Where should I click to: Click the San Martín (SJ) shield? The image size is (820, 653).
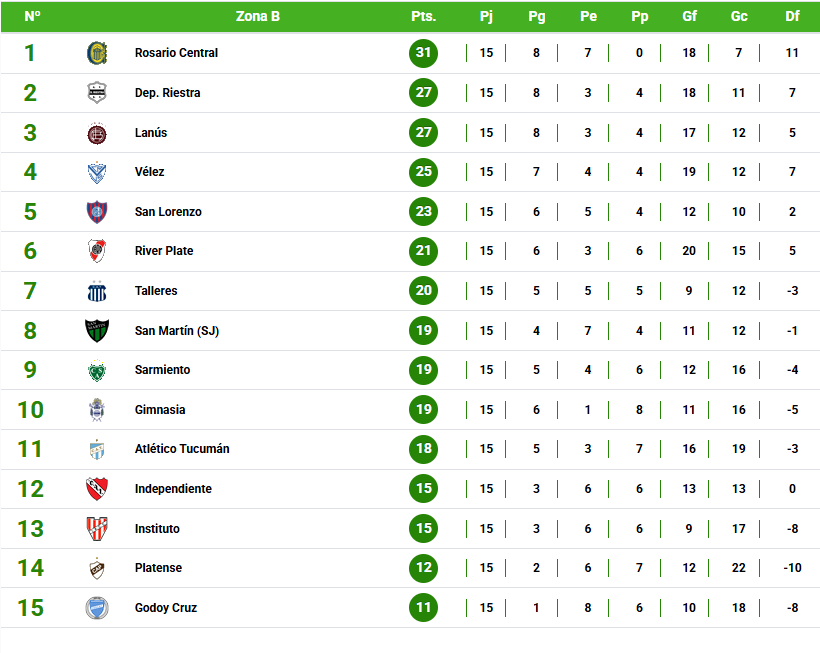97,331
